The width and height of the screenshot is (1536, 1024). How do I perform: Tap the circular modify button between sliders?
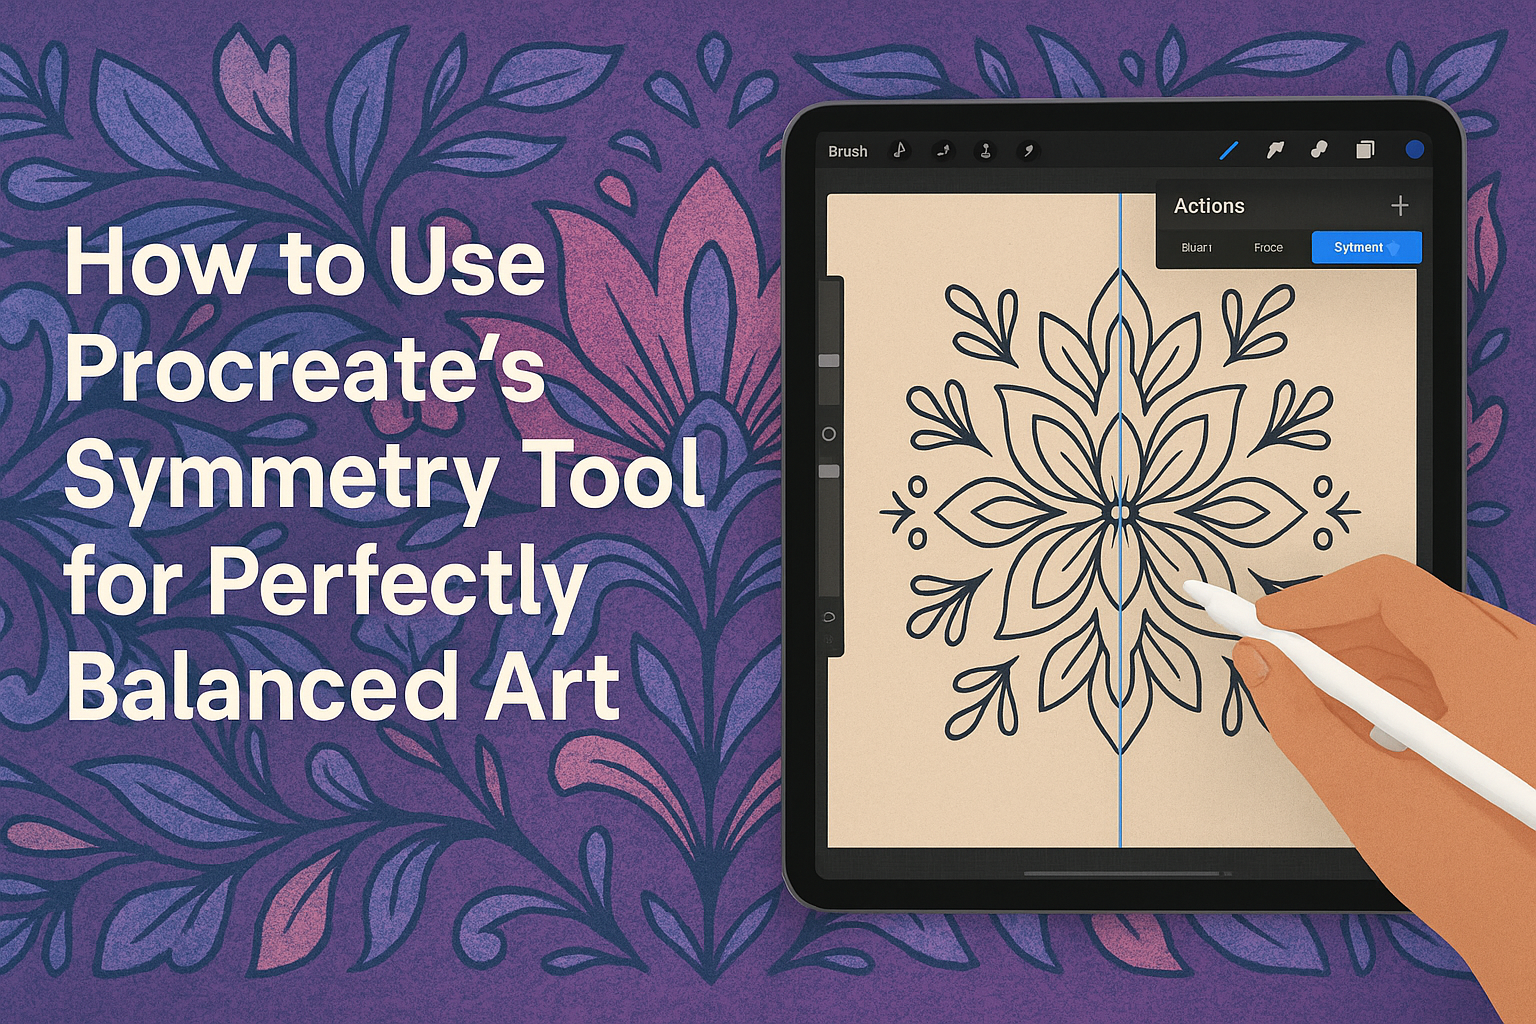[x=828, y=434]
